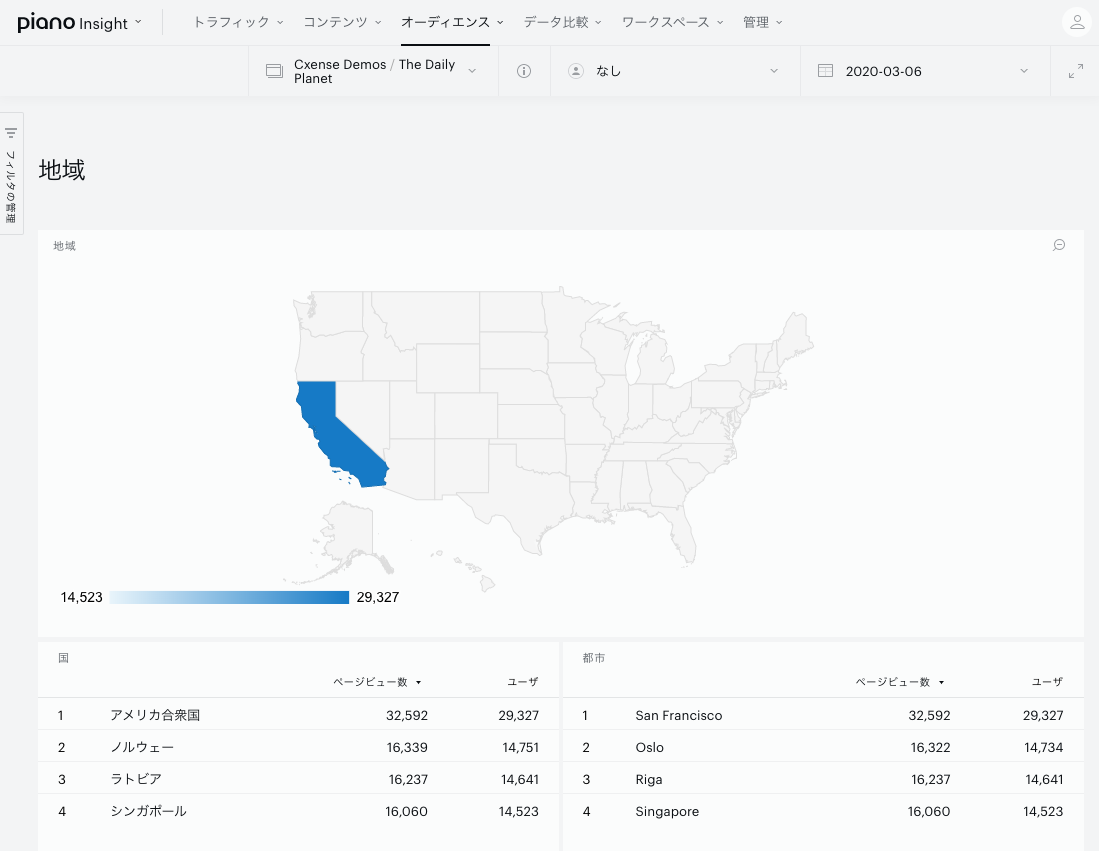The height and width of the screenshot is (851, 1099).
Task: Click the map zoom-out magnifier icon
Action: click(1059, 245)
